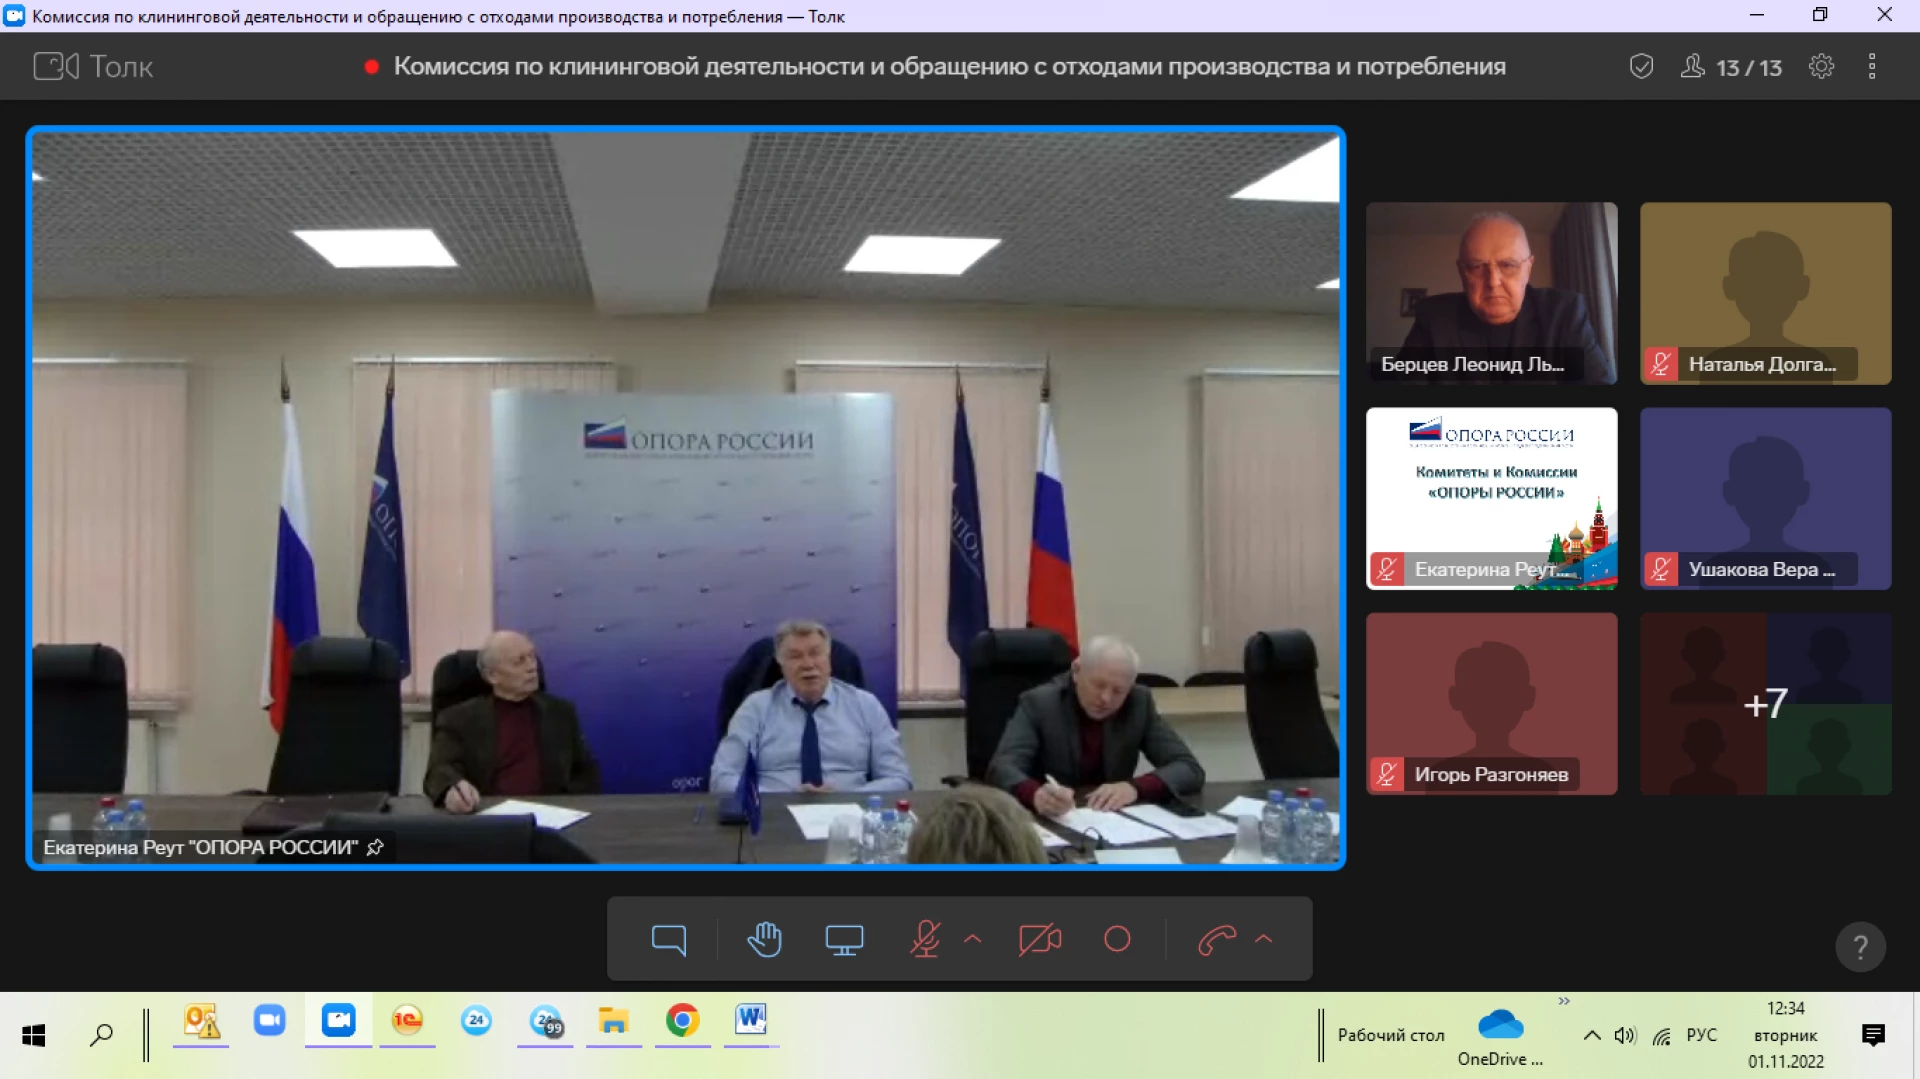Open Google Chrome from taskbar

(682, 1021)
